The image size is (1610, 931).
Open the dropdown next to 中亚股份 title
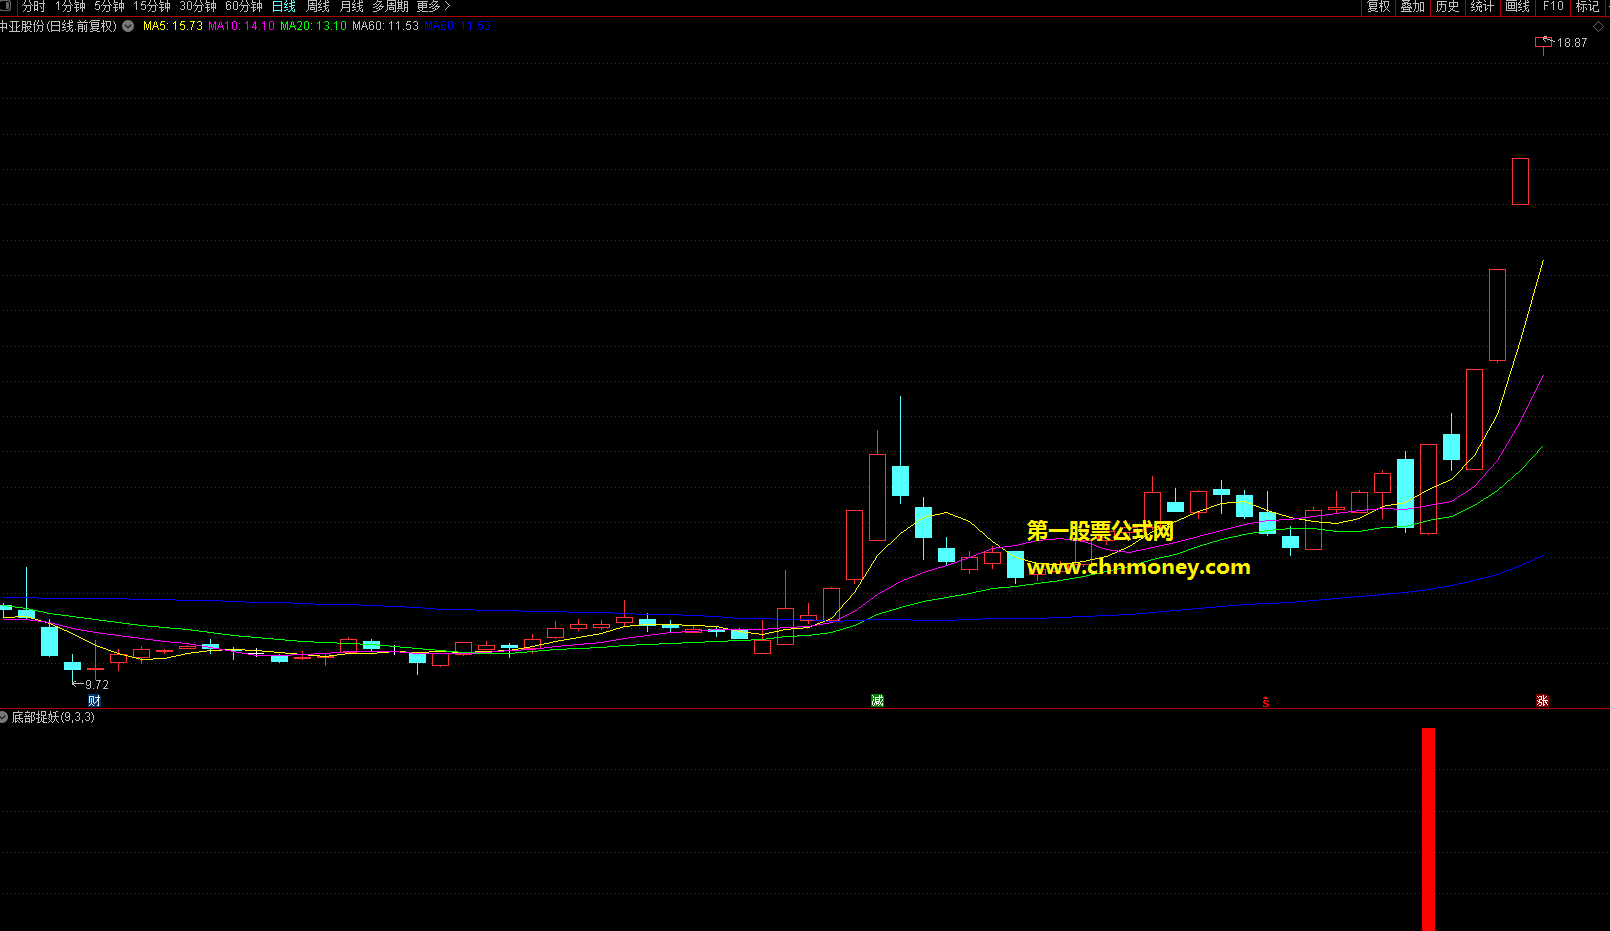pos(128,26)
